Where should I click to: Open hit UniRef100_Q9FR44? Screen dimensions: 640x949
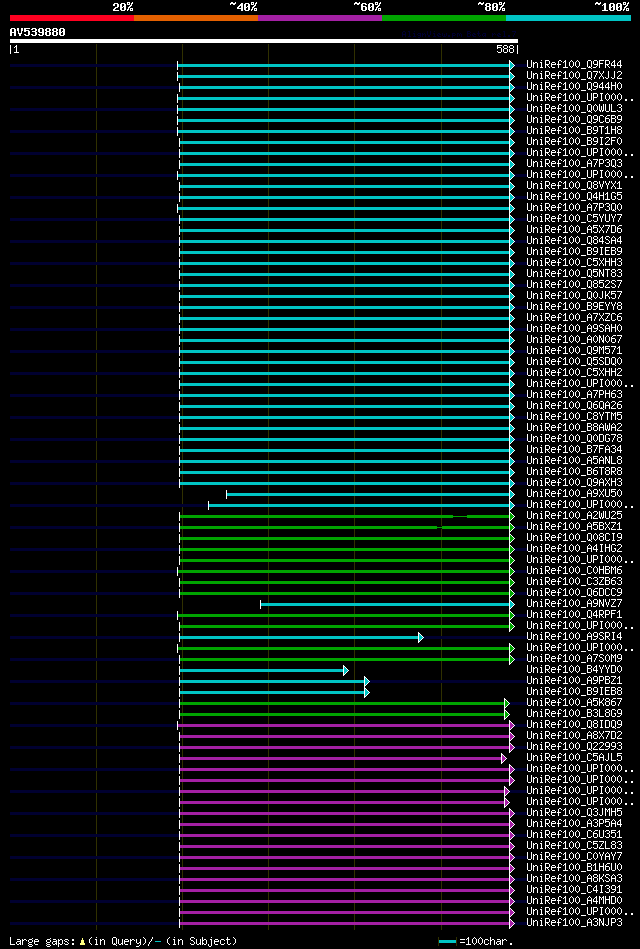tap(574, 64)
